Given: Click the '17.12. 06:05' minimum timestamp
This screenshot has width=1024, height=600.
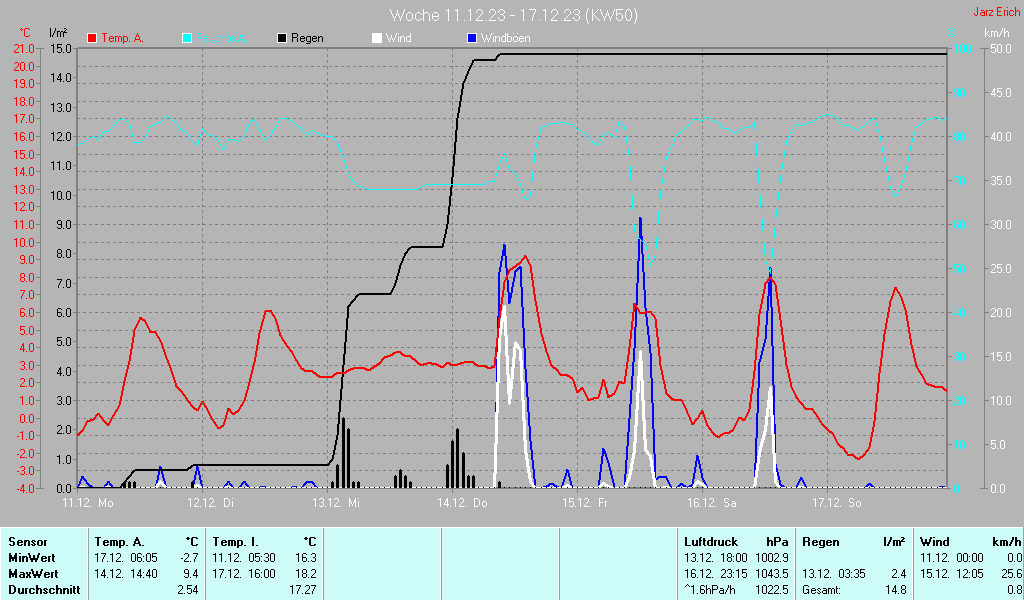Looking at the screenshot, I should pyautogui.click(x=126, y=558).
